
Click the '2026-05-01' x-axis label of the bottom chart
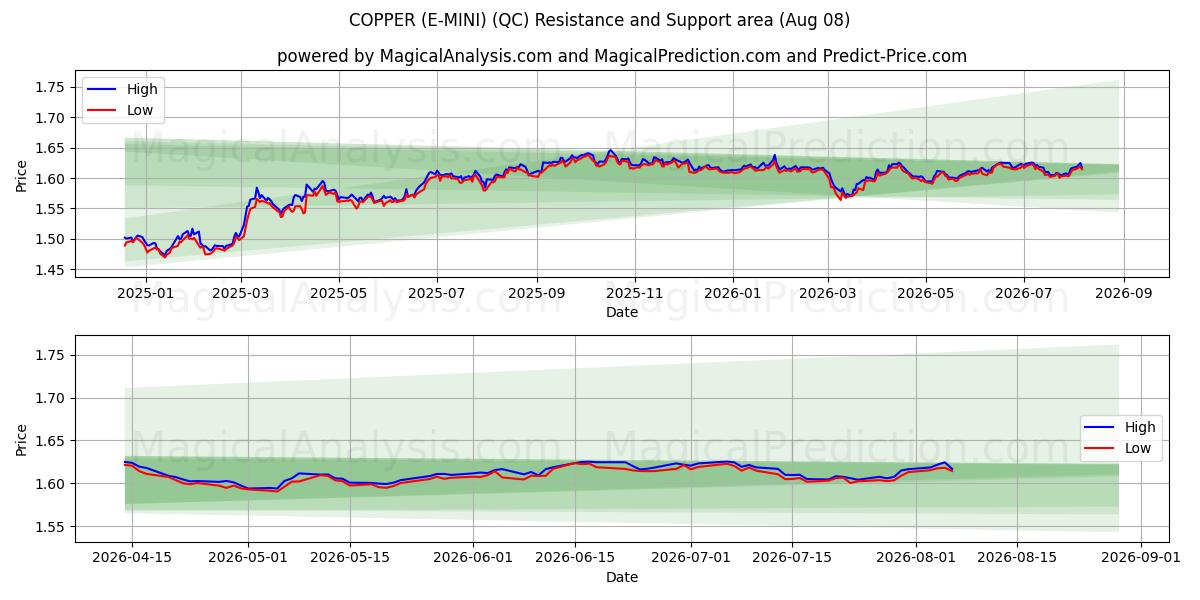[x=248, y=558]
